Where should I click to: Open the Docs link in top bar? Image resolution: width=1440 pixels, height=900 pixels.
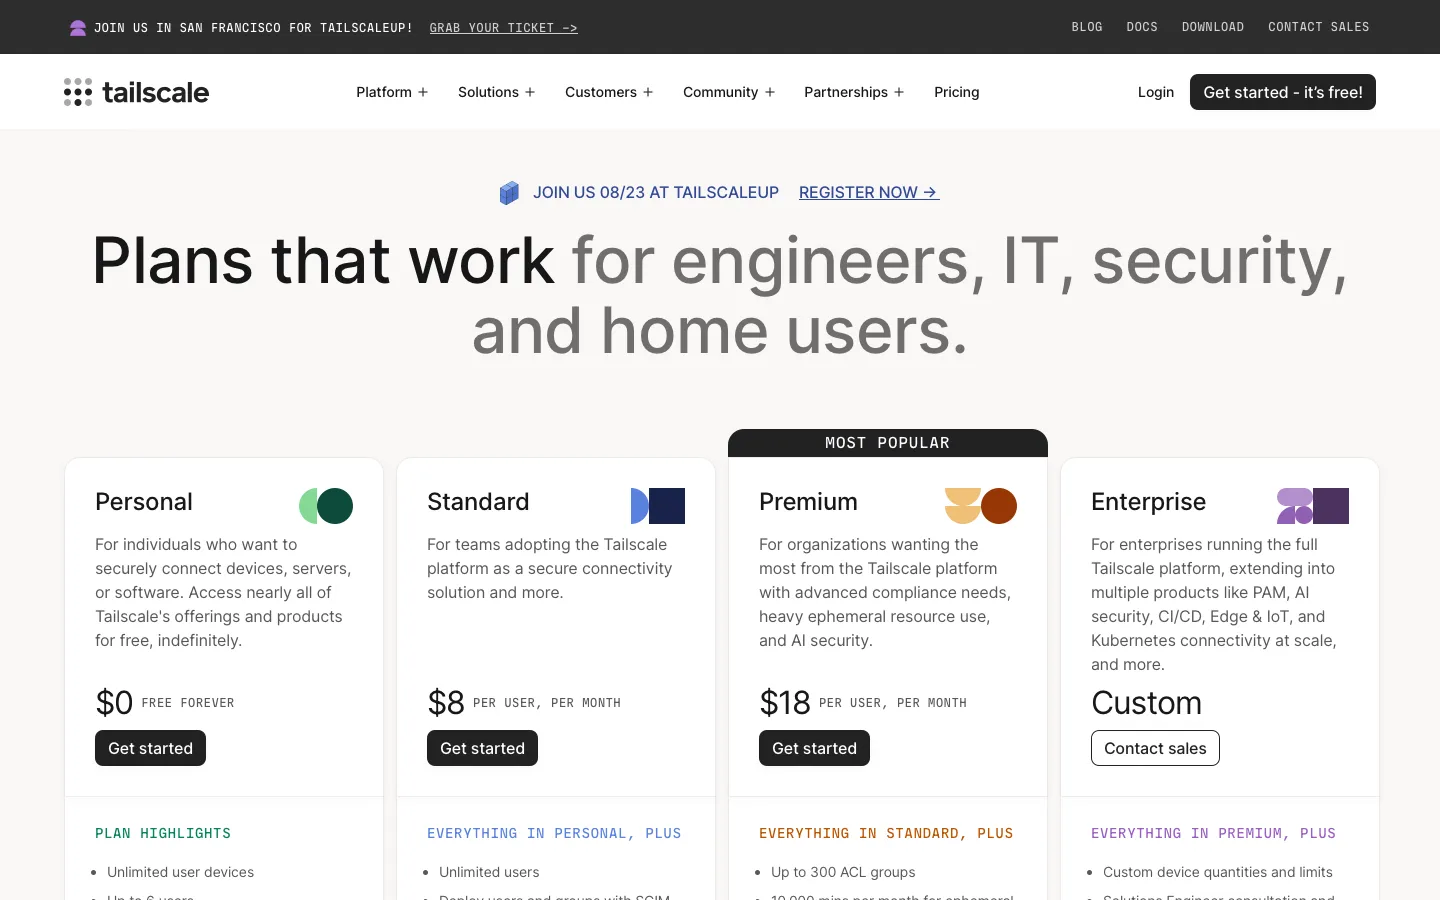click(x=1142, y=27)
